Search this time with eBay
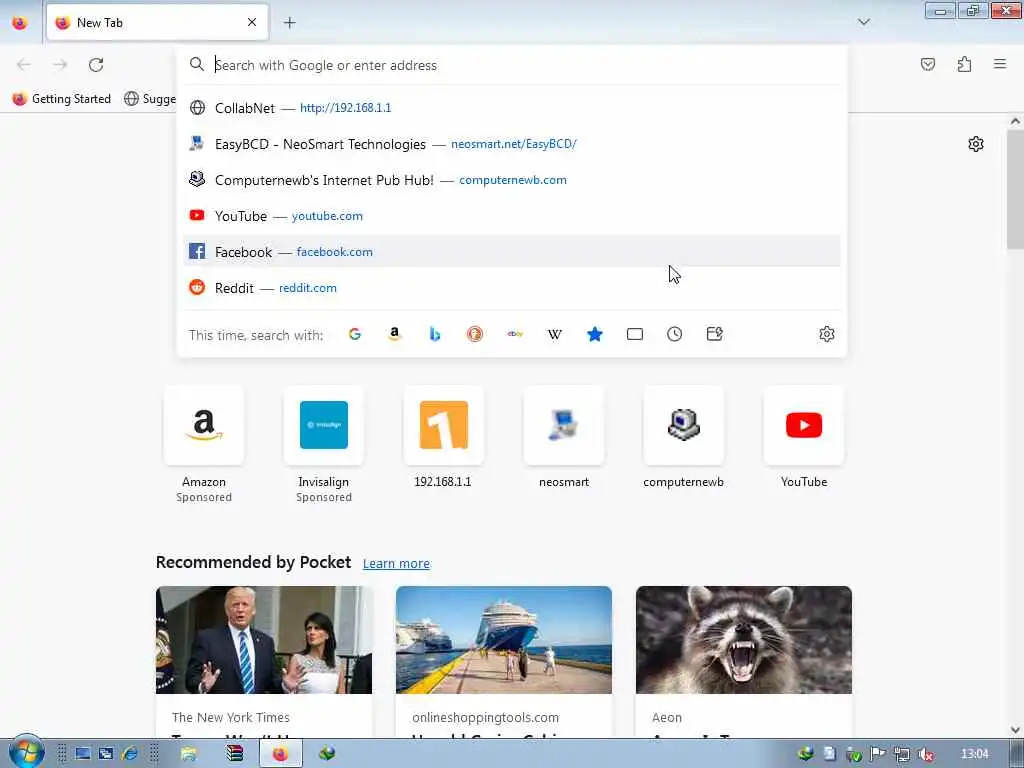The height and width of the screenshot is (768, 1024). coord(515,334)
